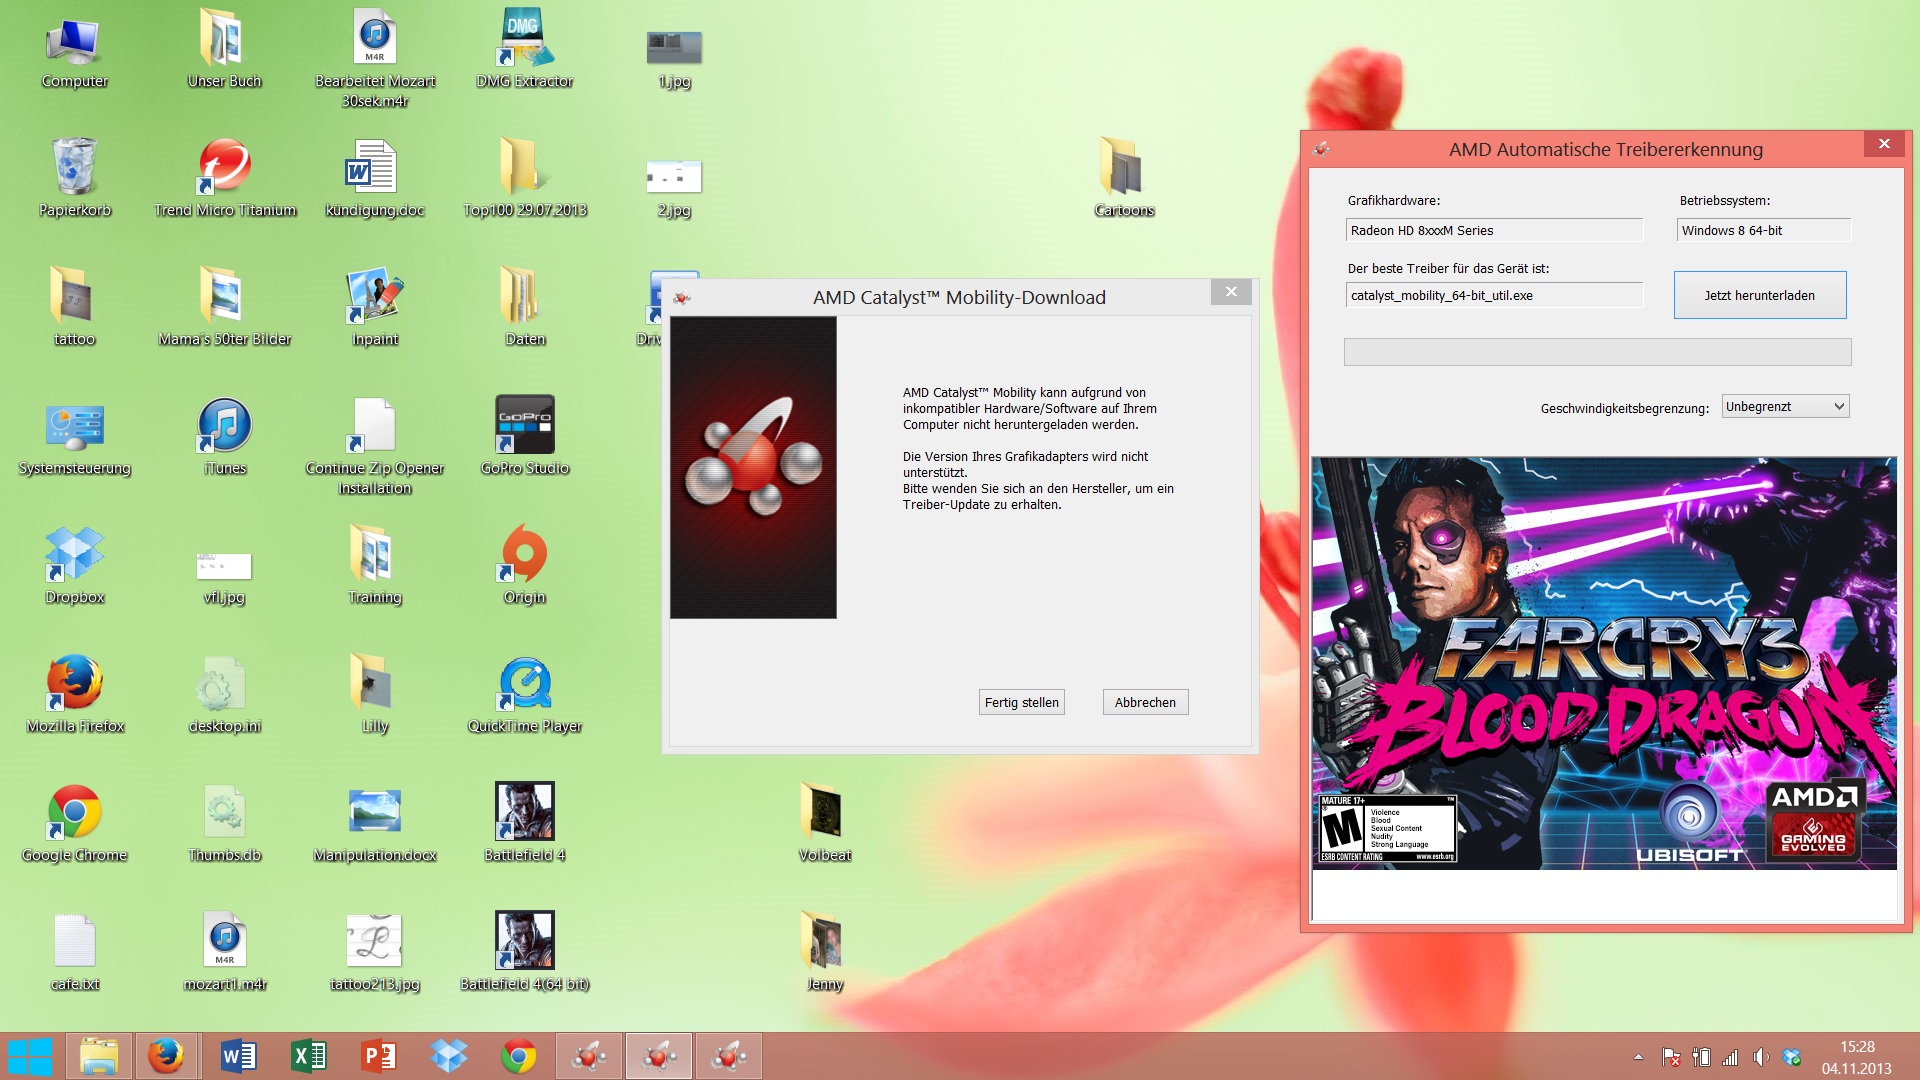The height and width of the screenshot is (1080, 1920).
Task: Launch iTunes from the desktop
Action: pos(224,436)
